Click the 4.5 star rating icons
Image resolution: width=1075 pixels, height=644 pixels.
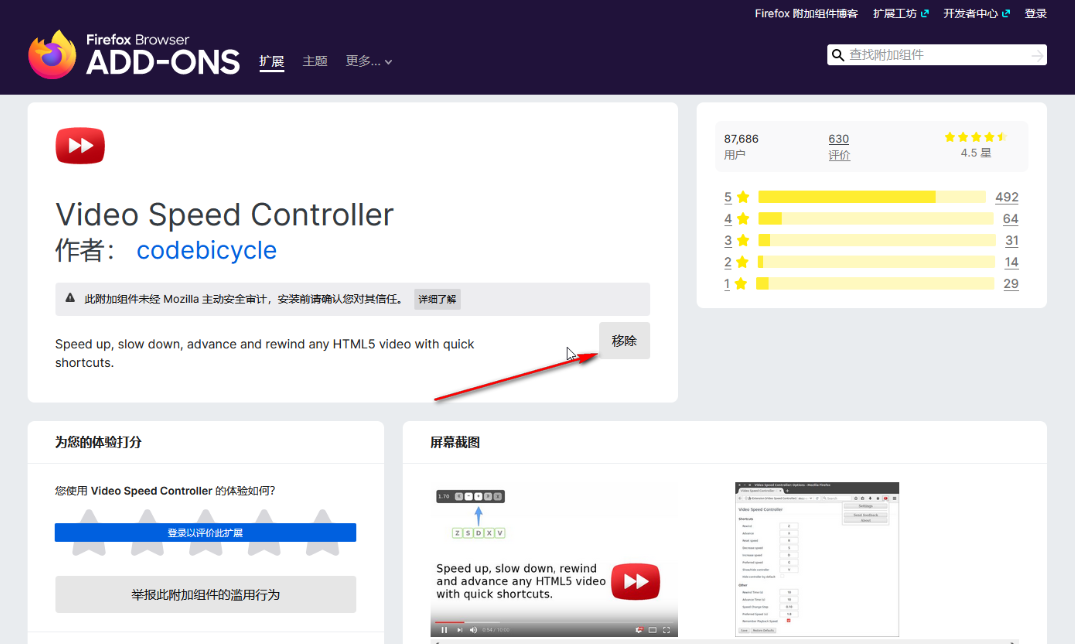(x=976, y=137)
